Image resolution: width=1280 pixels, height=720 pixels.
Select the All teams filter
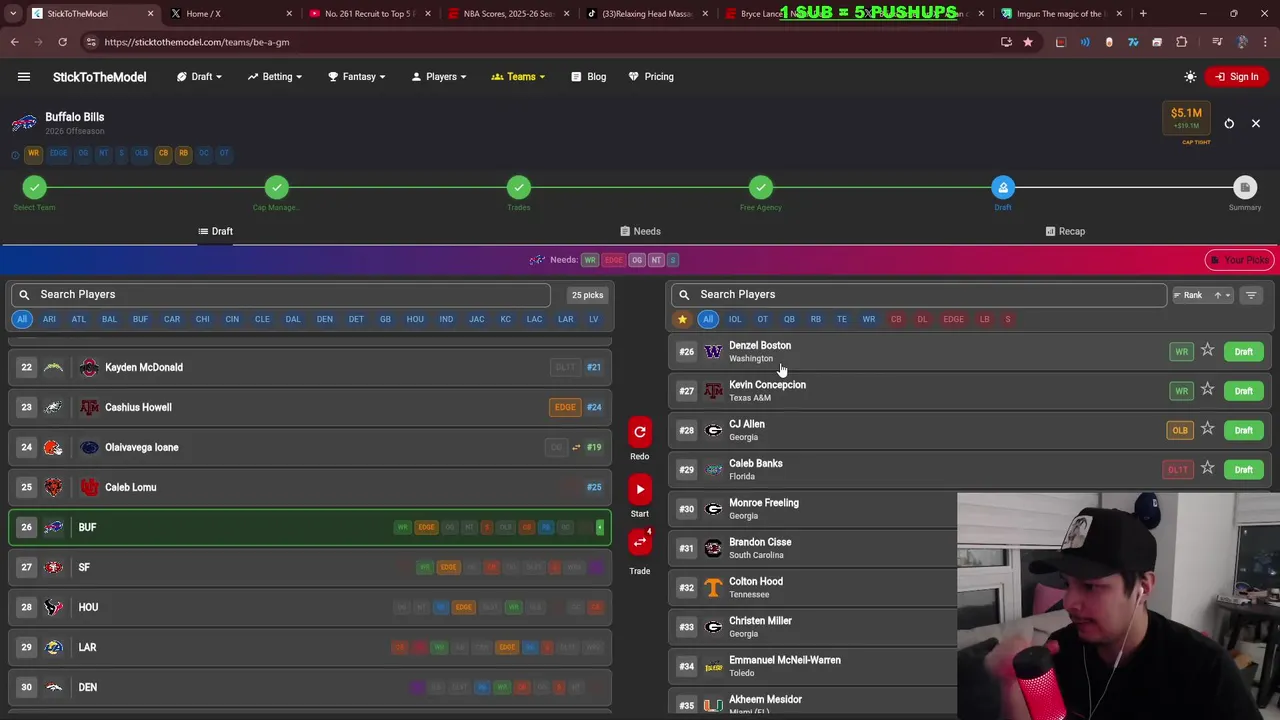click(x=22, y=319)
